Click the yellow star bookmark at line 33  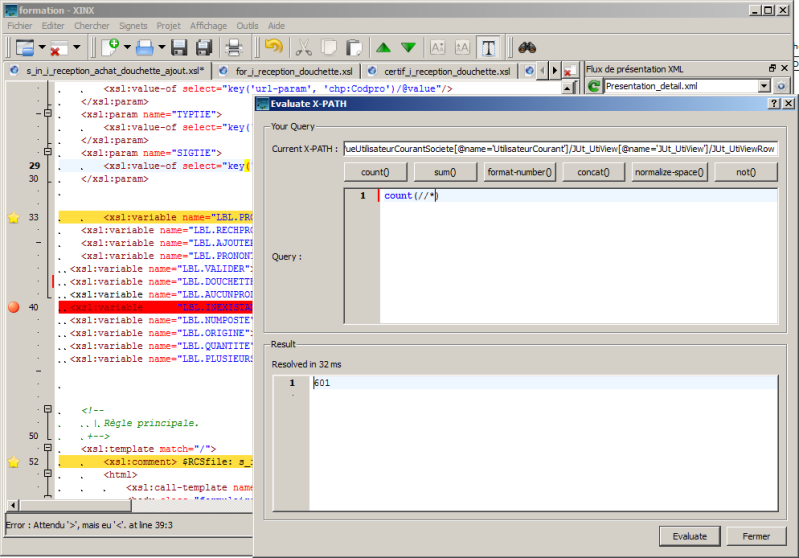tap(14, 218)
